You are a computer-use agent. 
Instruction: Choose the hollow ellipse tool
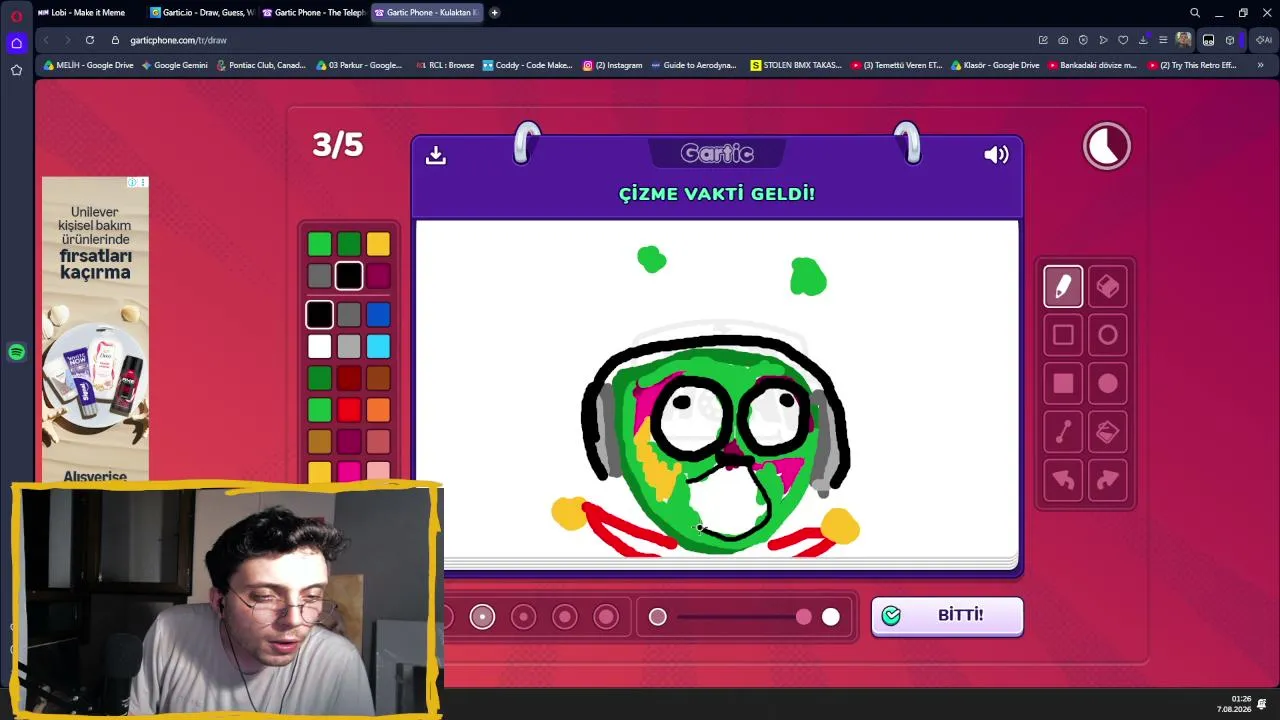click(x=1107, y=335)
